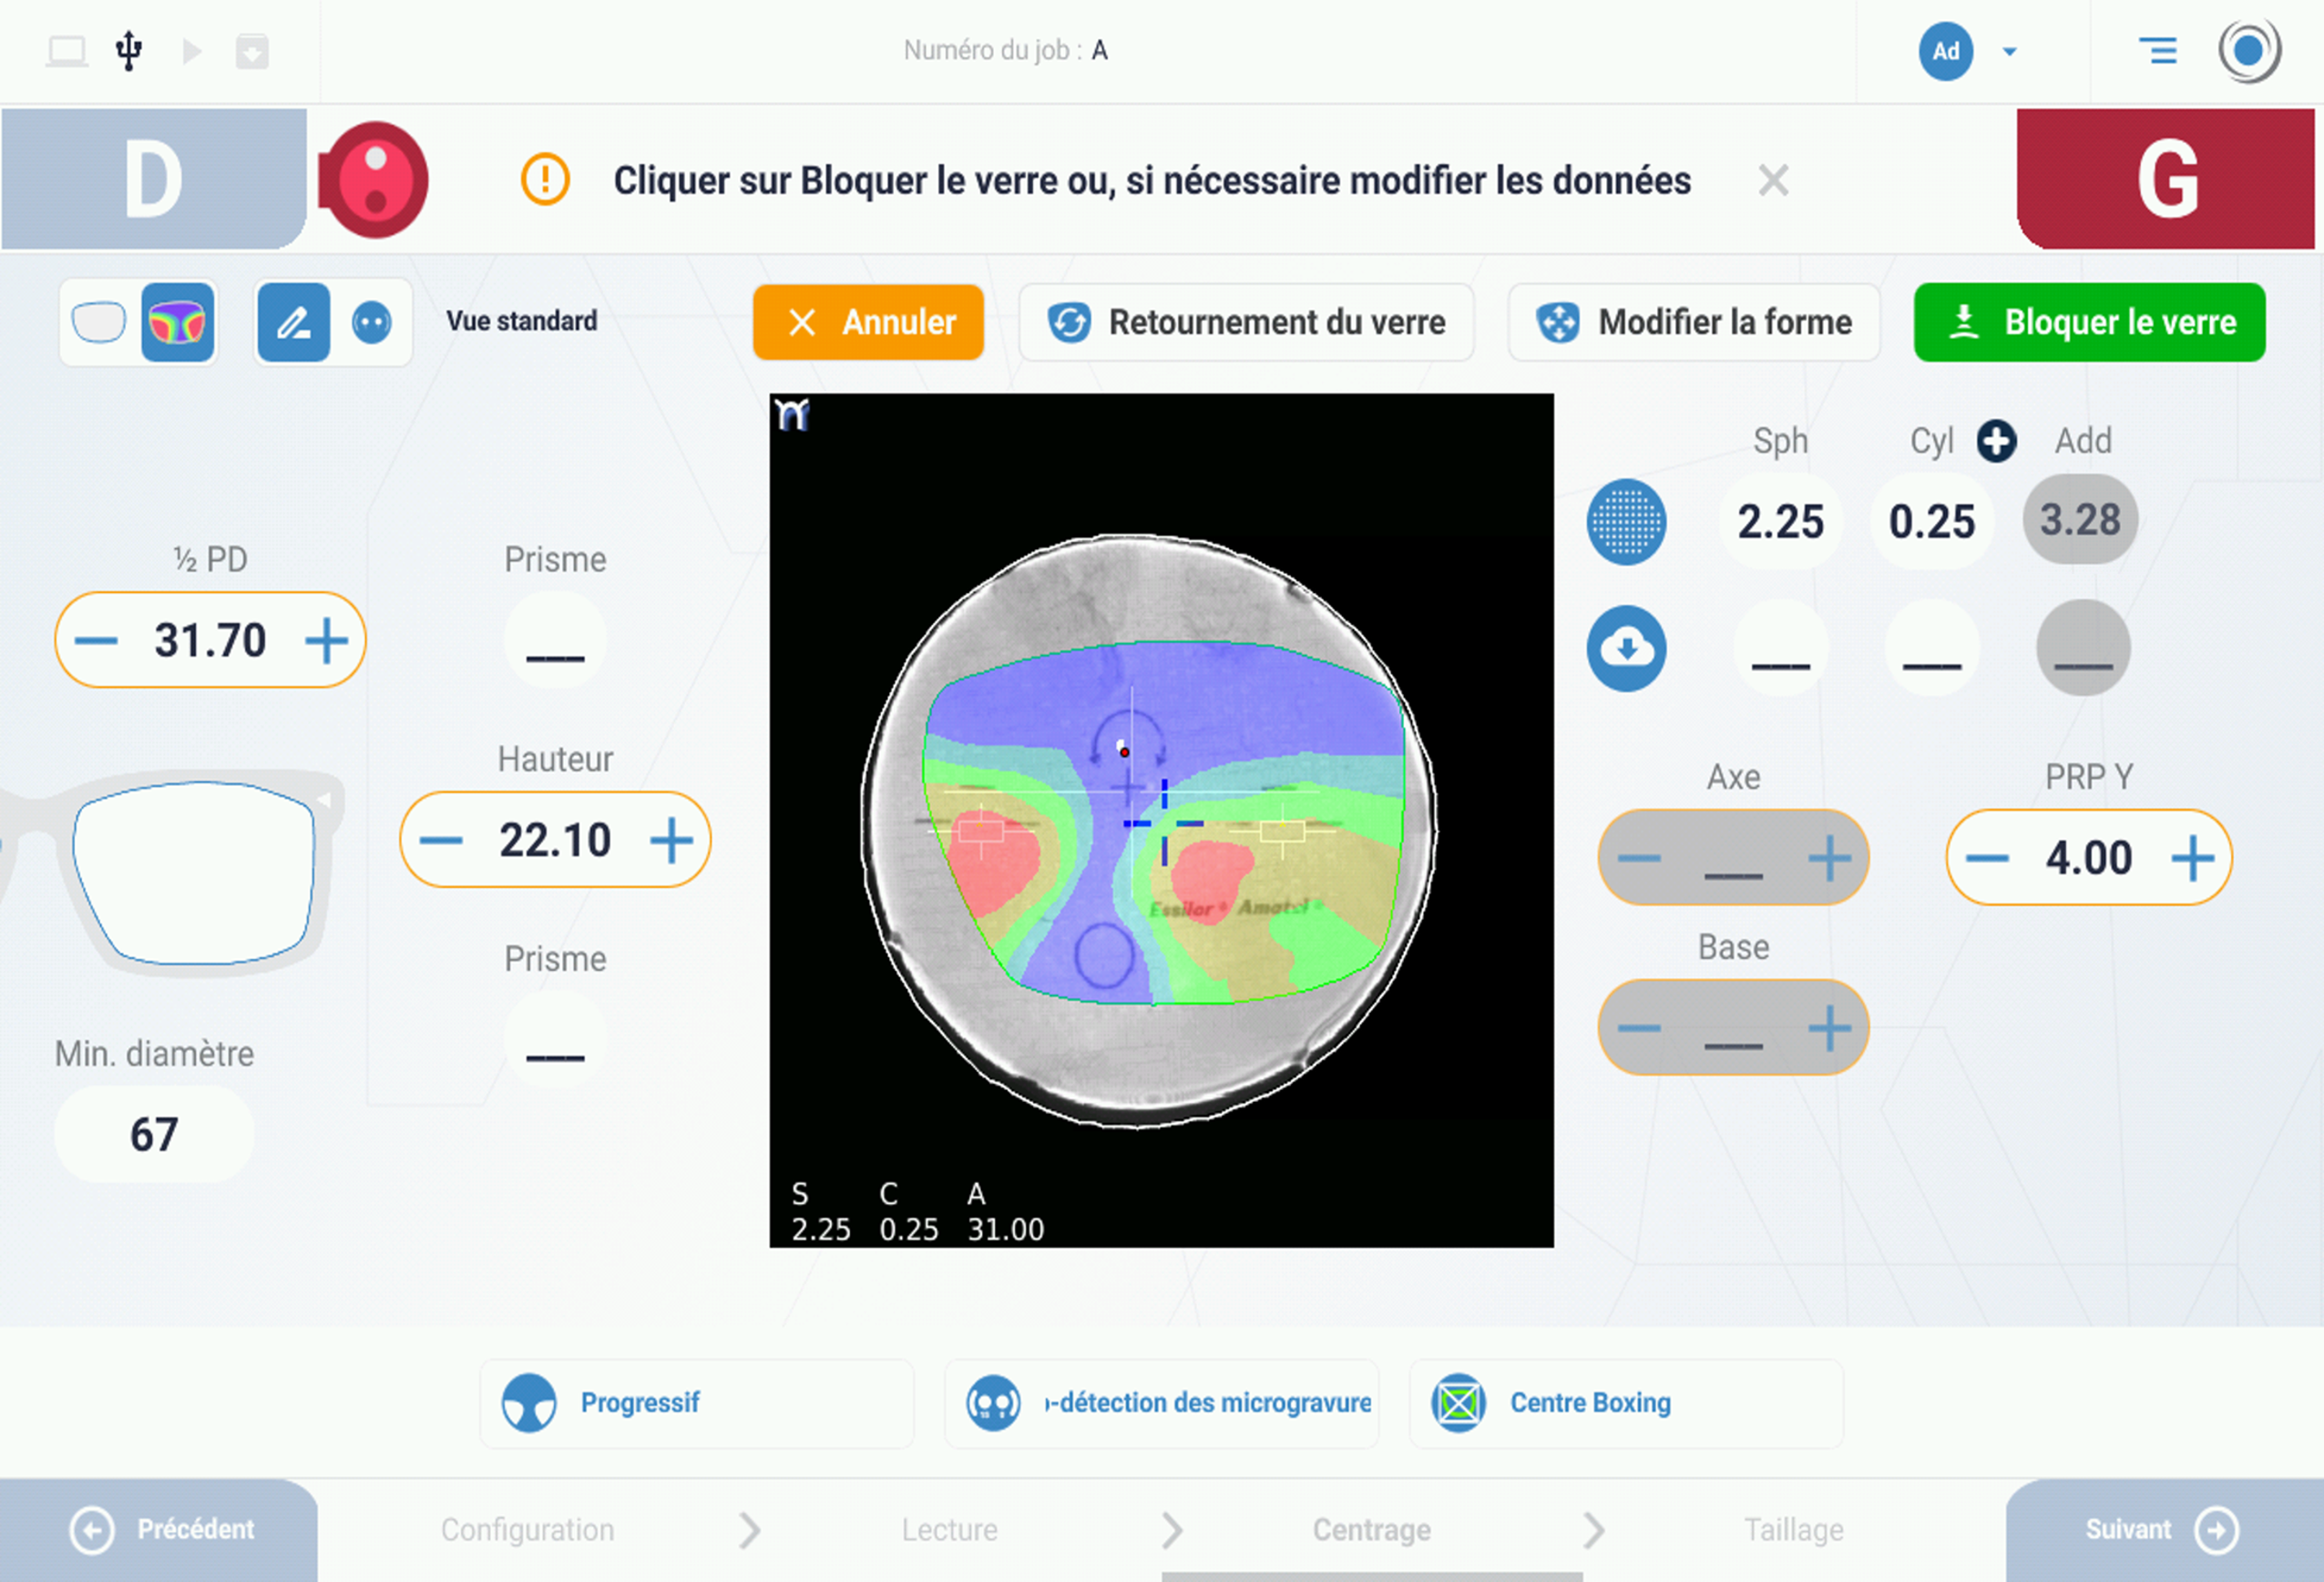The width and height of the screenshot is (2324, 1582).
Task: Click the green Bloquer le verre button
Action: pyautogui.click(x=2090, y=322)
